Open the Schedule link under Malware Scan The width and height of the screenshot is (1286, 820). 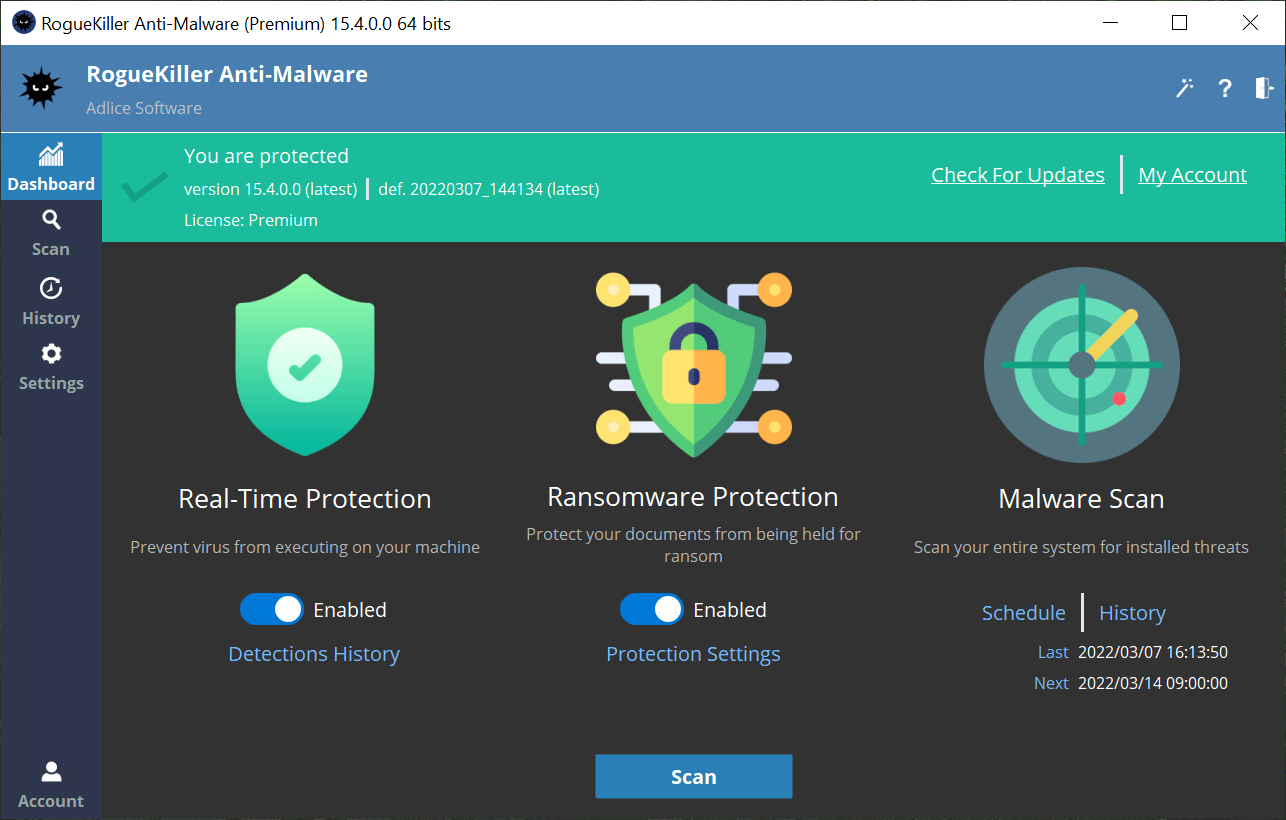(x=1023, y=613)
